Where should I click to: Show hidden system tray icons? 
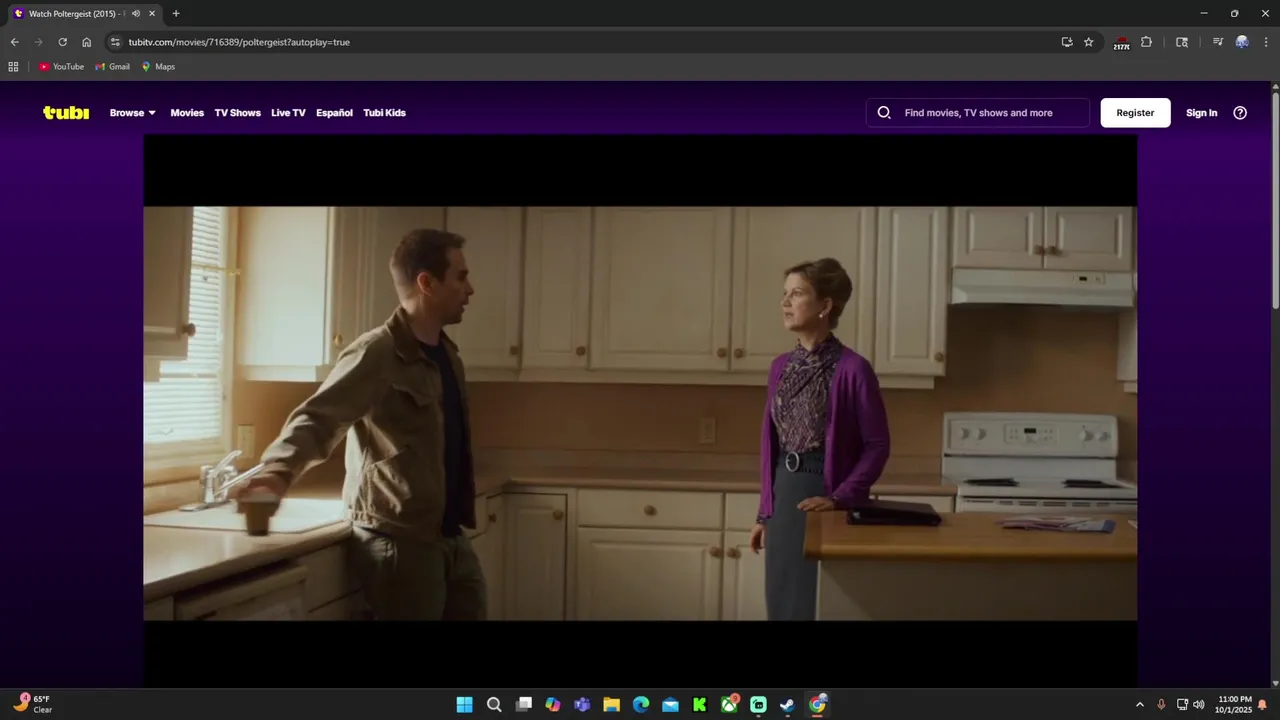tap(1139, 705)
